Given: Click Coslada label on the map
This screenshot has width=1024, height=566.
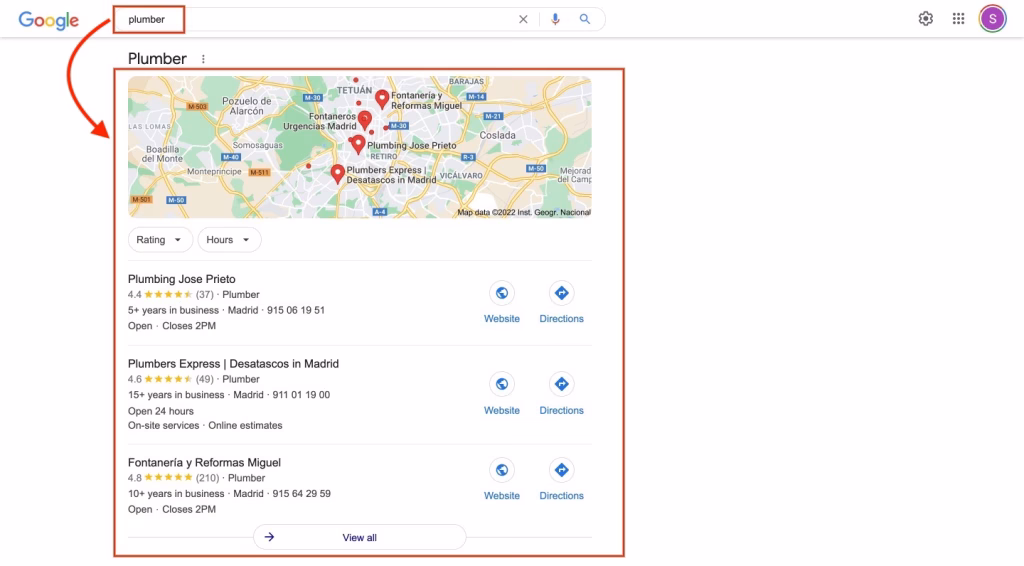Looking at the screenshot, I should click(498, 135).
